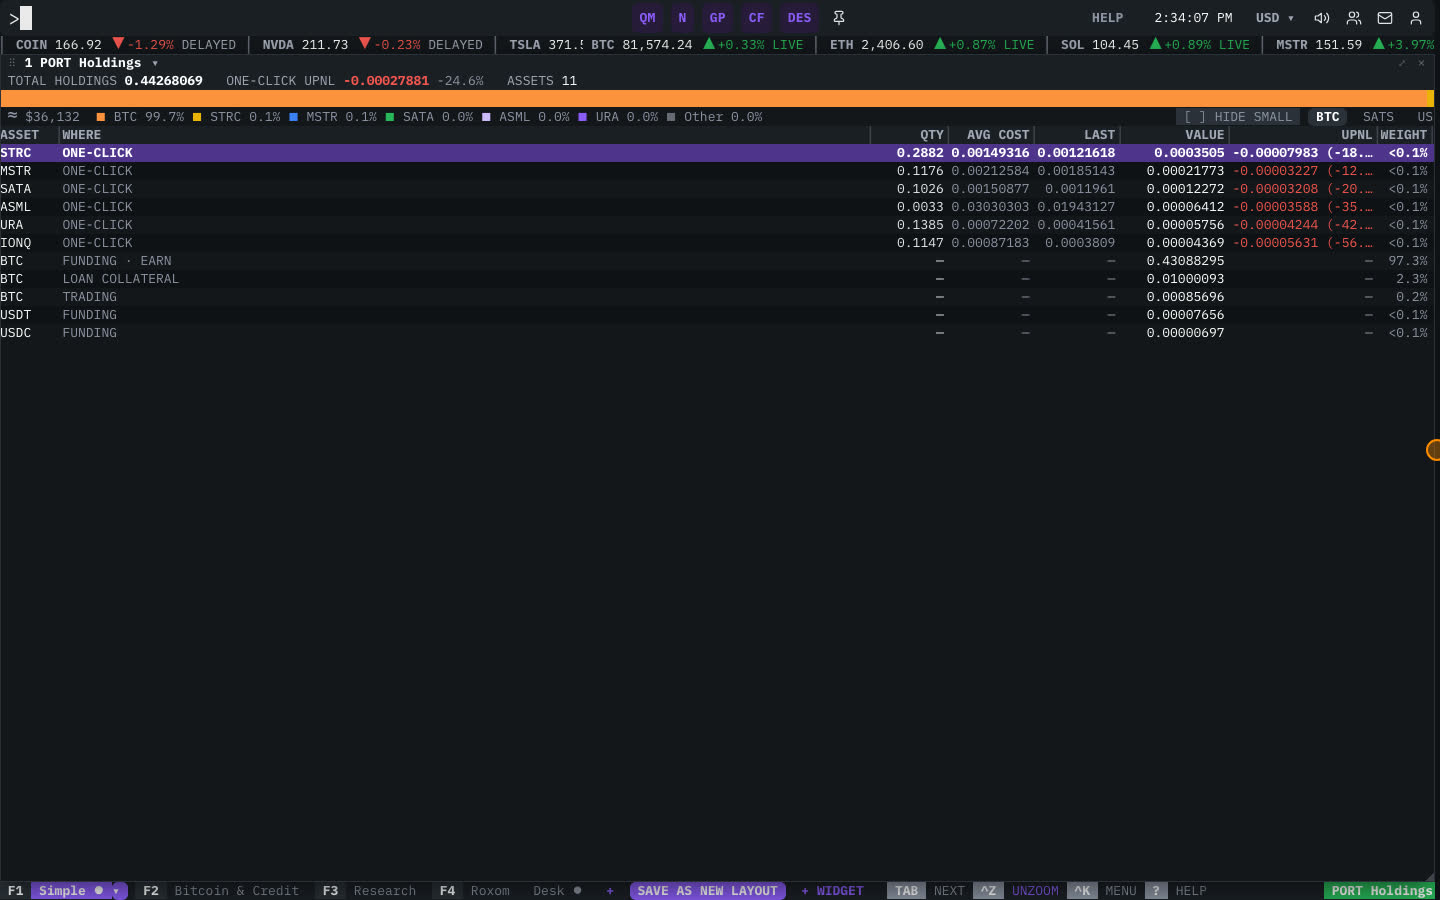Select the F4 Roxom tab
Image resolution: width=1440 pixels, height=900 pixels.
[475, 891]
